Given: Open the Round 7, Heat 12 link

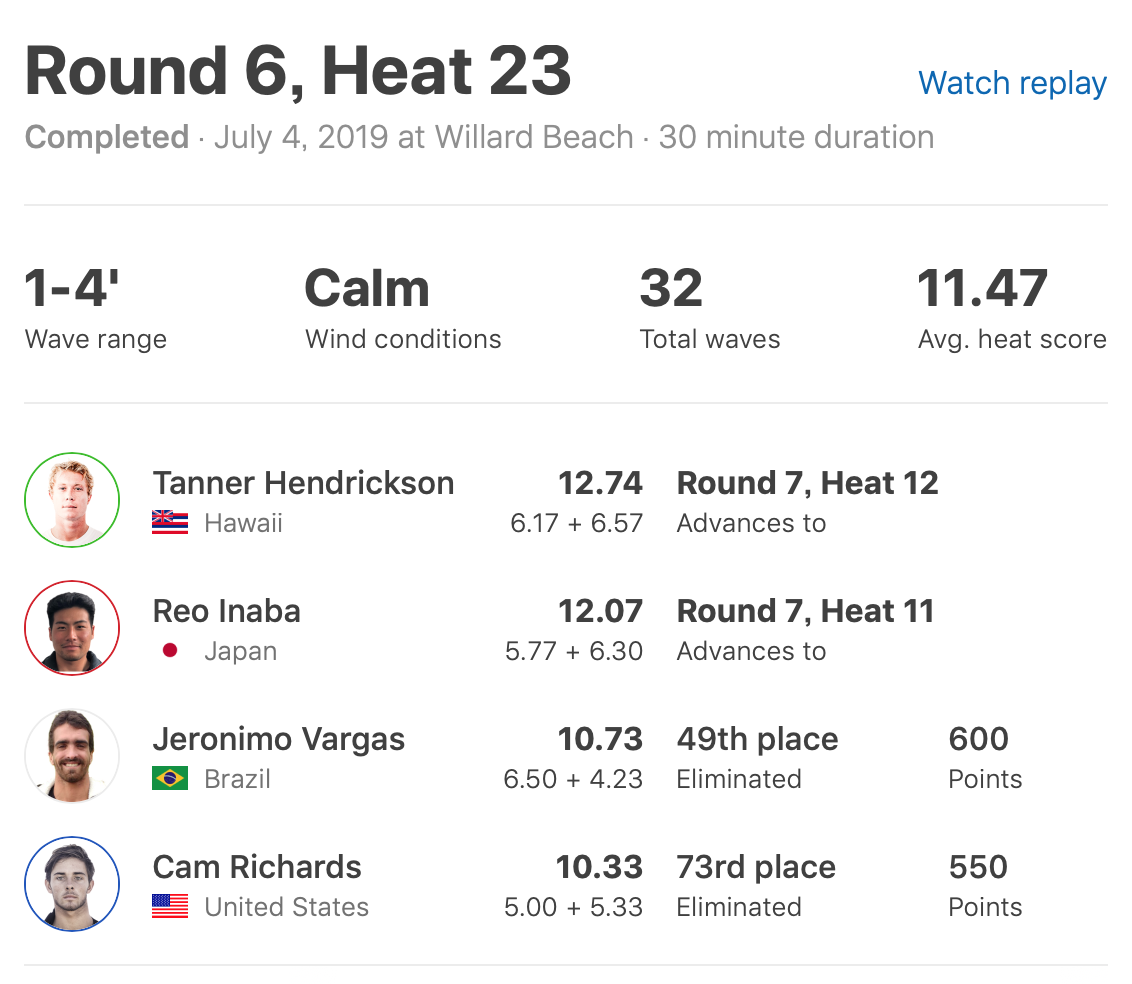Looking at the screenshot, I should coord(807,484).
